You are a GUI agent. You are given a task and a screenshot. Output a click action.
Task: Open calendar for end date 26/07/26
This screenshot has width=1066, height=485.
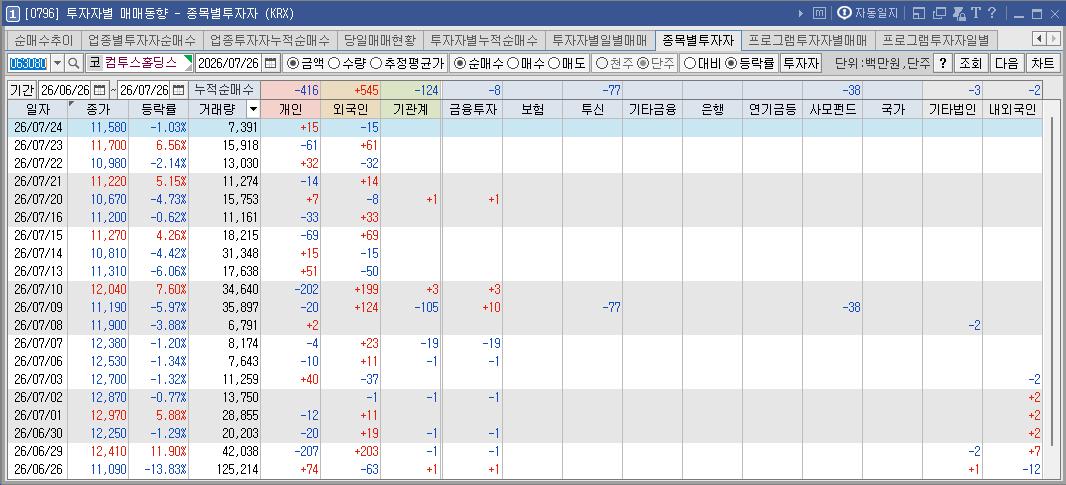(x=178, y=89)
